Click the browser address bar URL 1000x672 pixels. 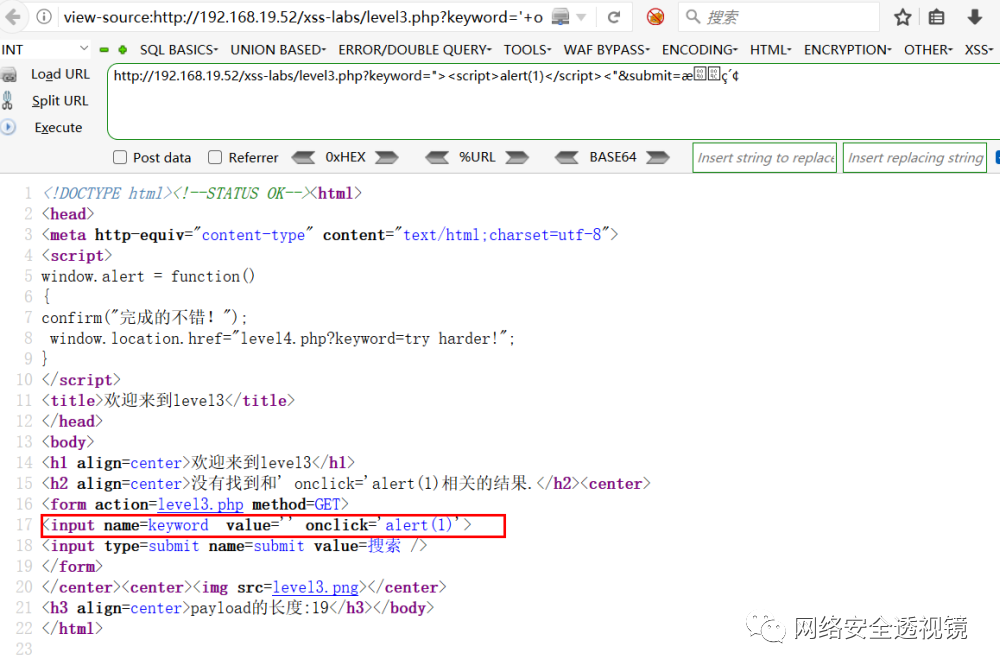point(303,17)
